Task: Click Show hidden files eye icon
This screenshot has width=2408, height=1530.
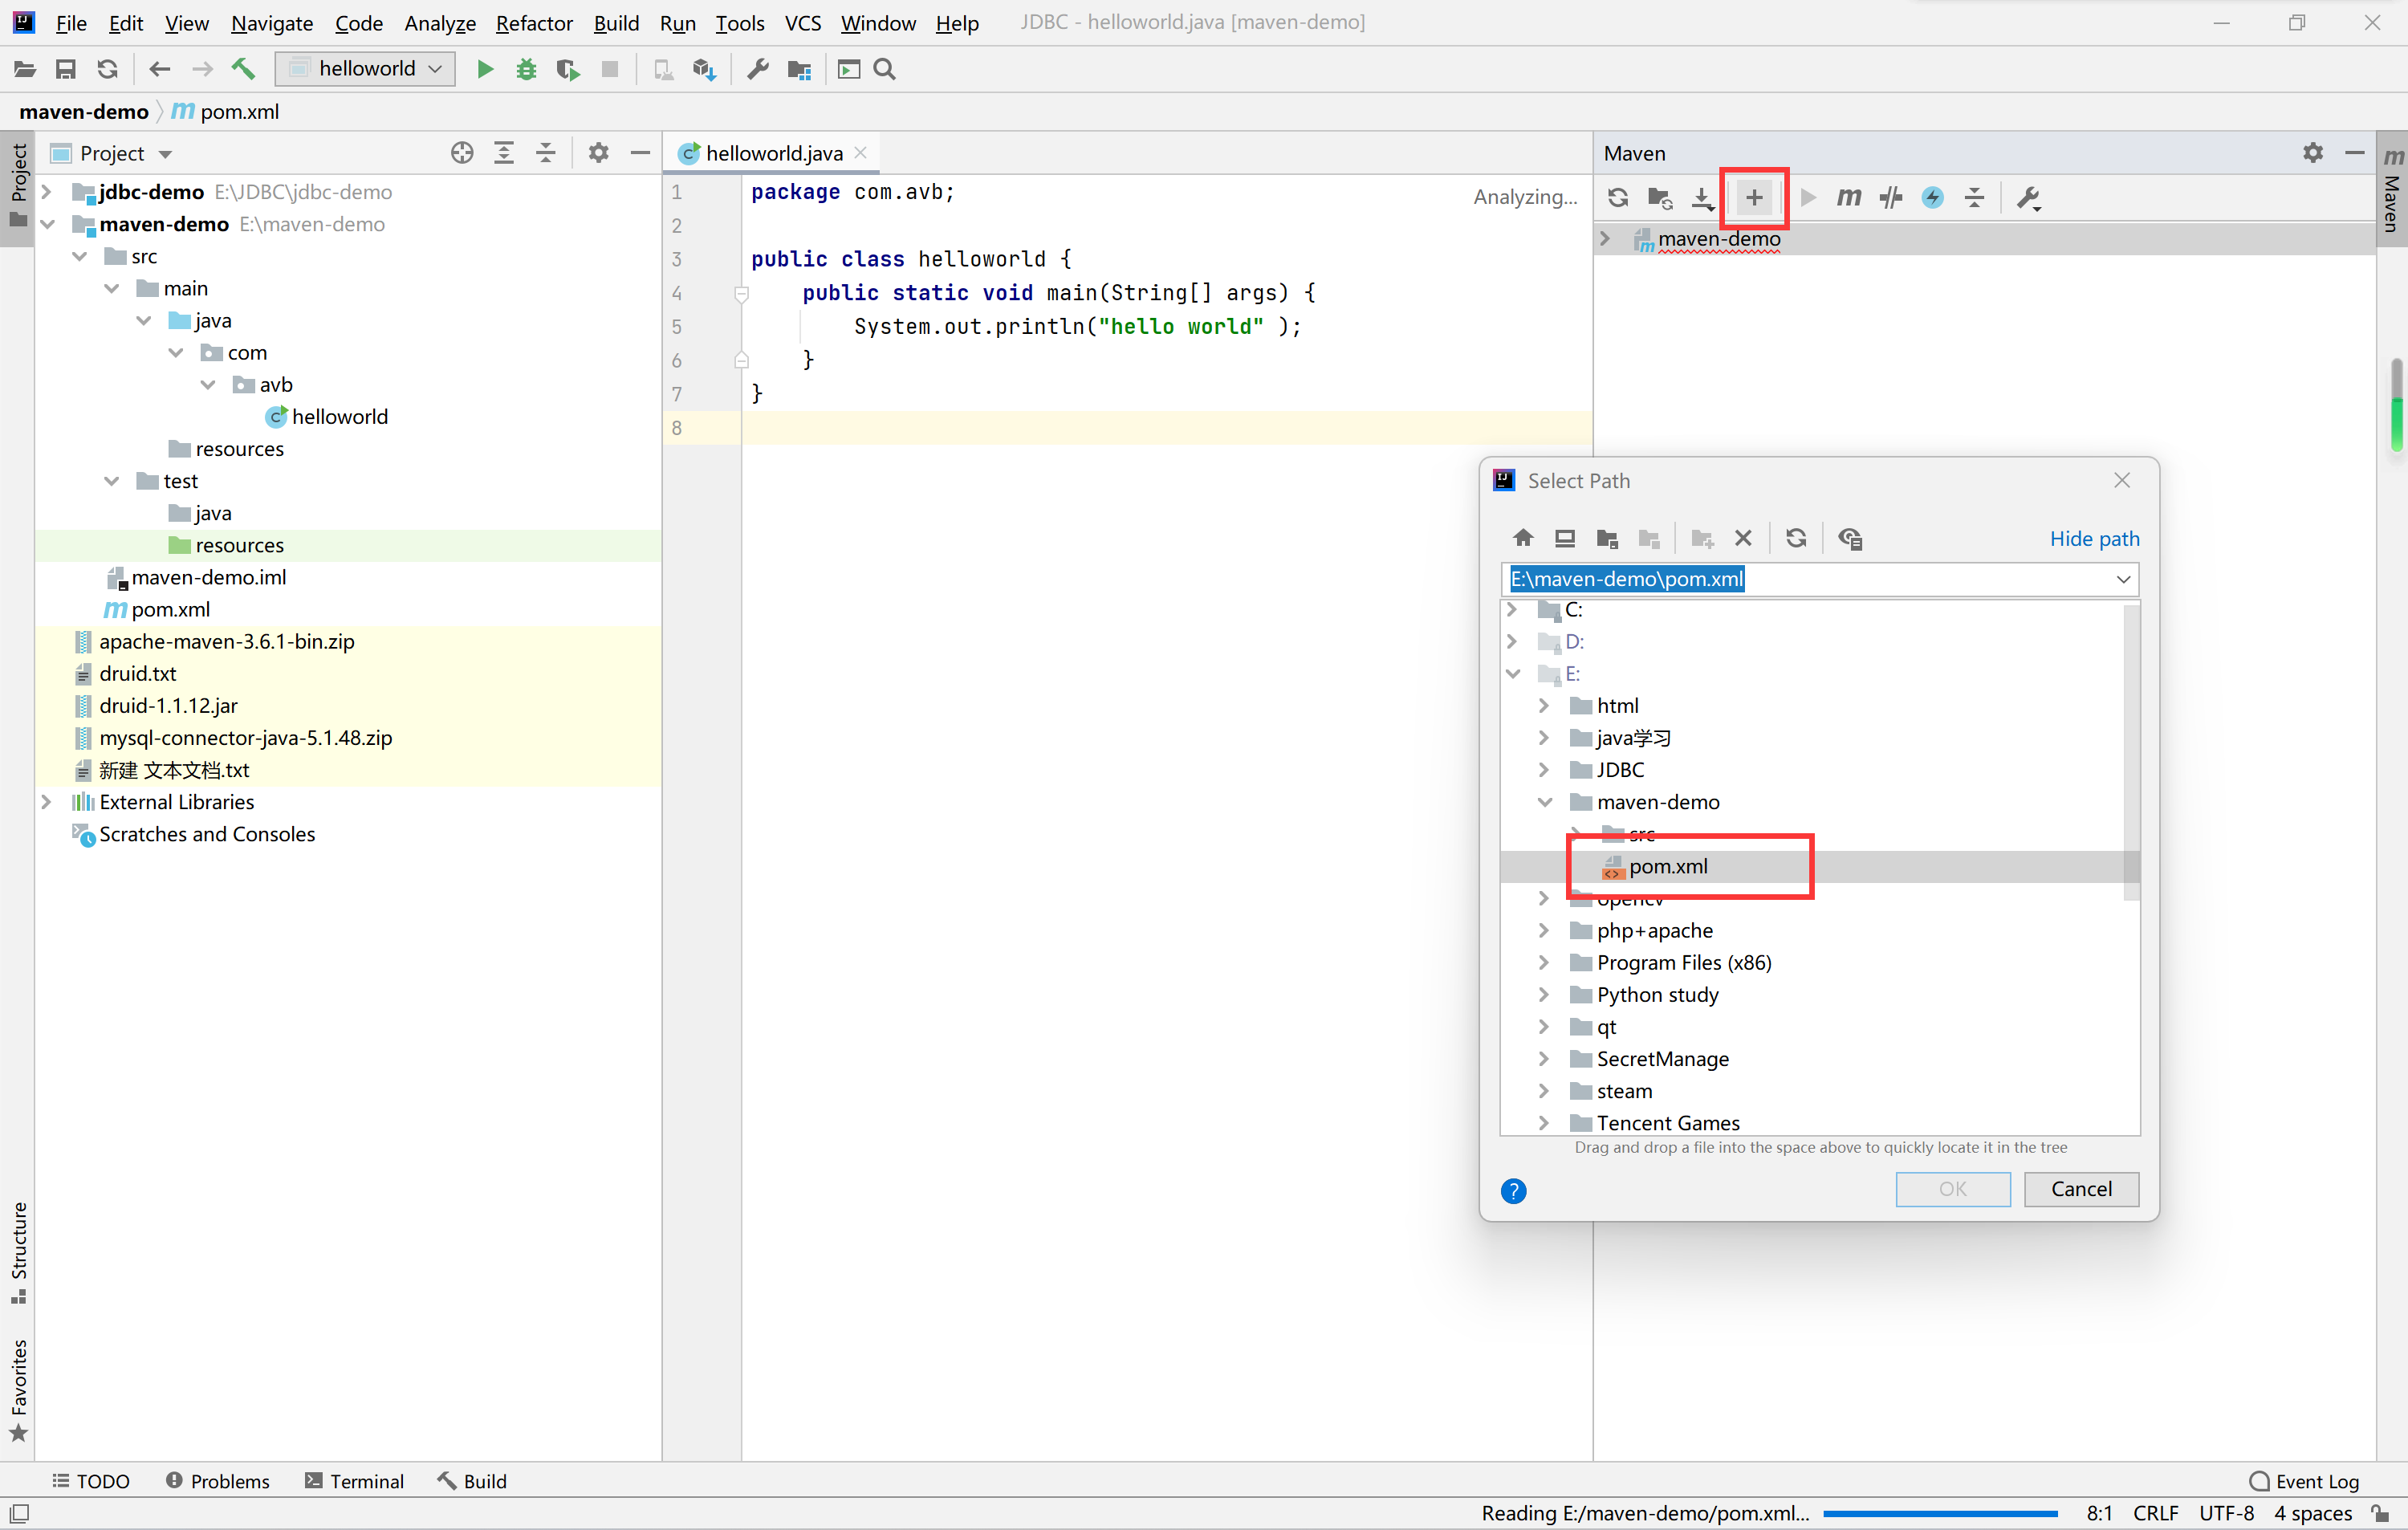Action: [x=1850, y=539]
